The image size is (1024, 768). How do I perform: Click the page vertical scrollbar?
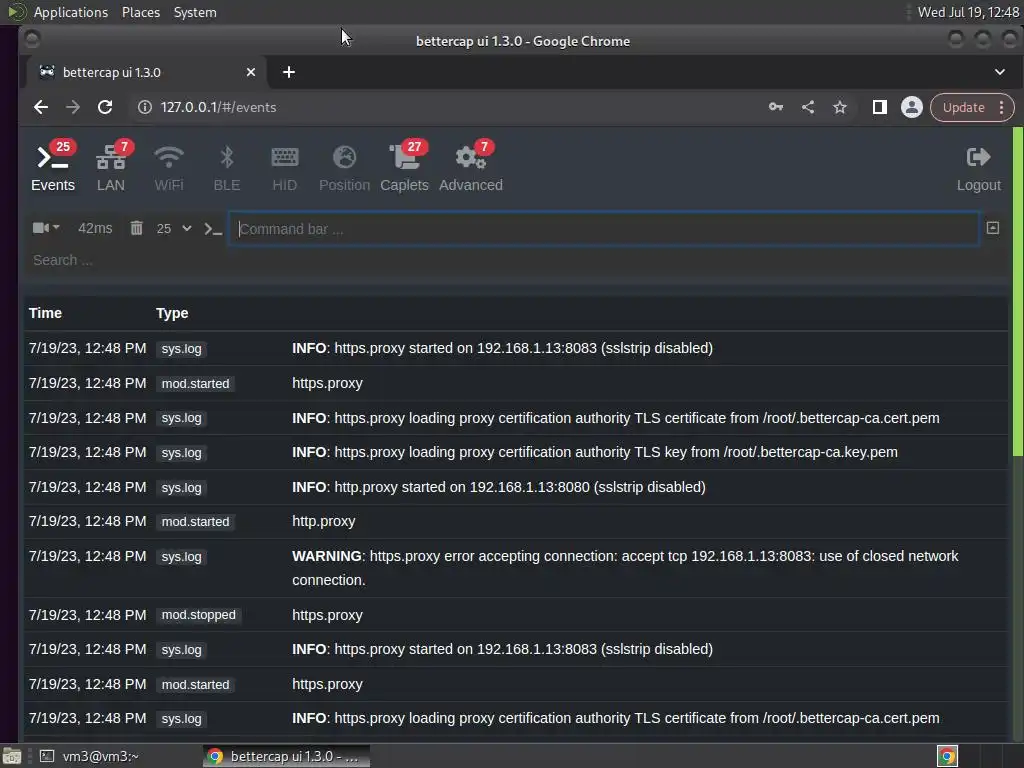1017,292
